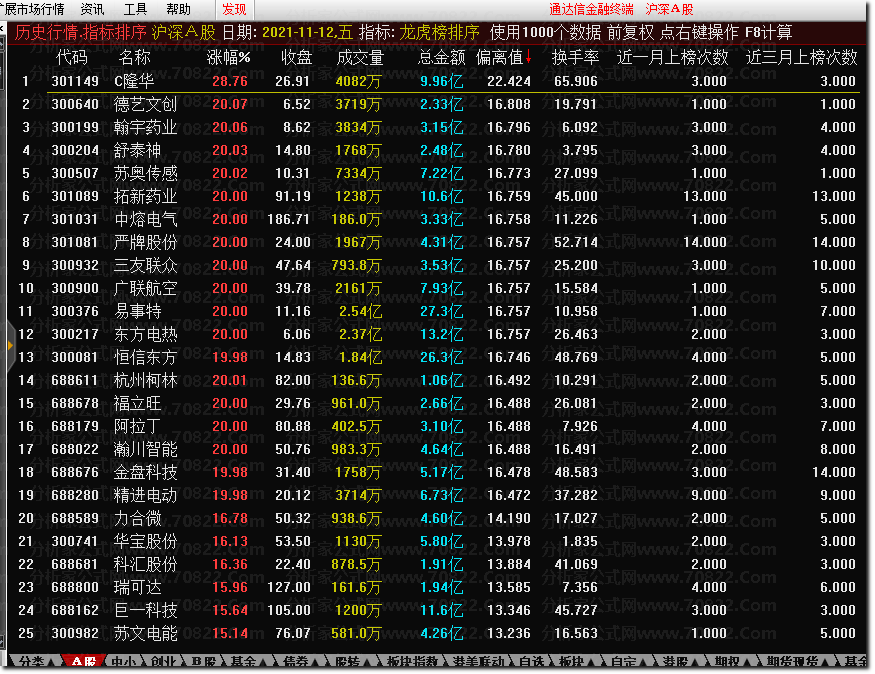Sort by the 近三月上榜次数 column header
Viewport: 875px width, 674px height.
tap(801, 57)
